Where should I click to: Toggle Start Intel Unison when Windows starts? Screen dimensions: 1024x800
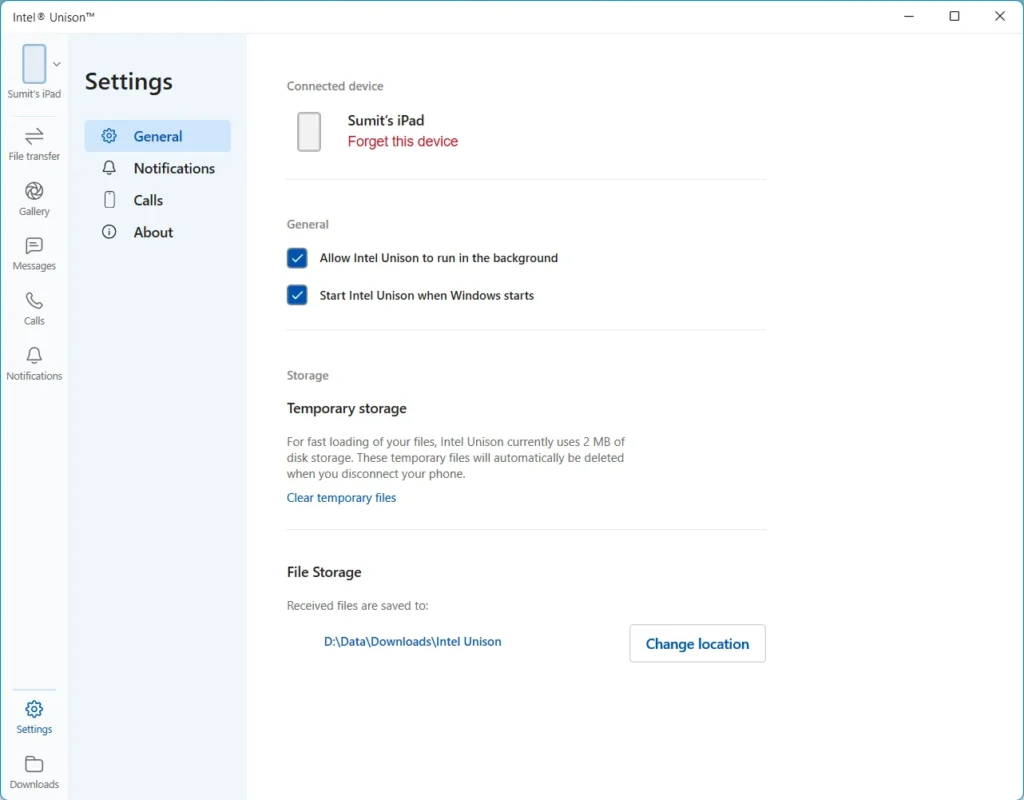(297, 295)
